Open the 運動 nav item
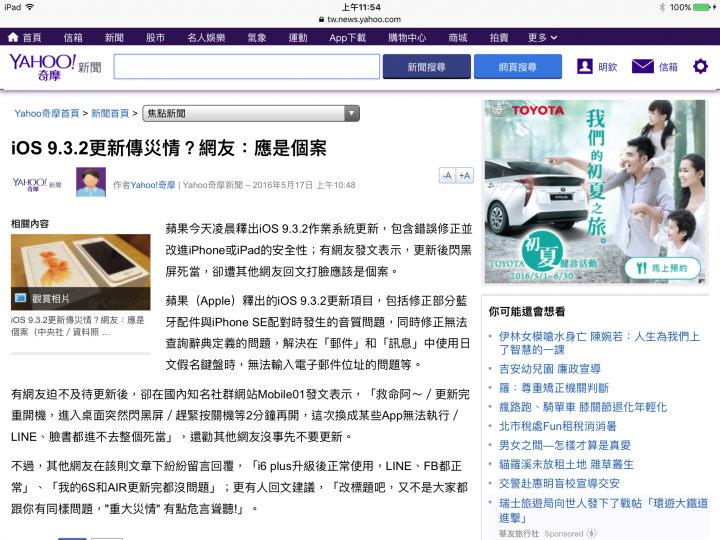The width and height of the screenshot is (720, 540). (298, 38)
